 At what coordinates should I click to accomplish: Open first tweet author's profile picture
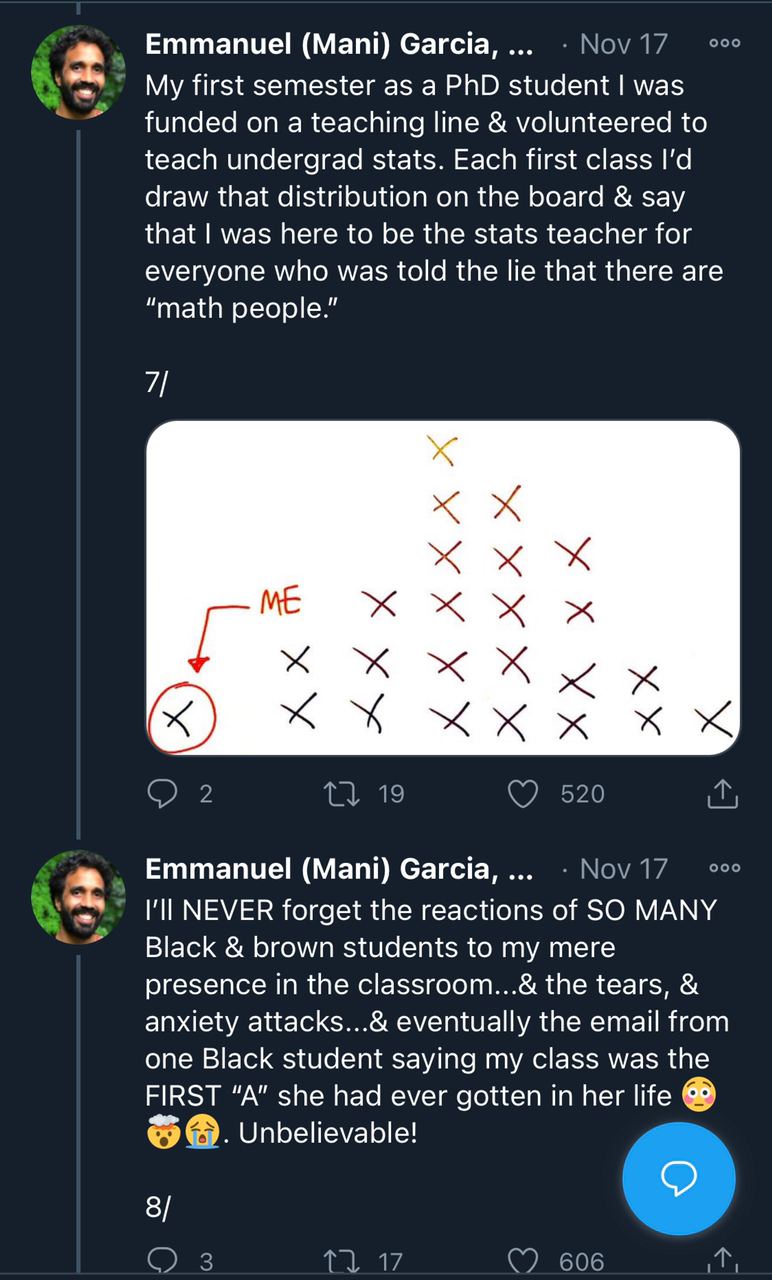[x=79, y=72]
